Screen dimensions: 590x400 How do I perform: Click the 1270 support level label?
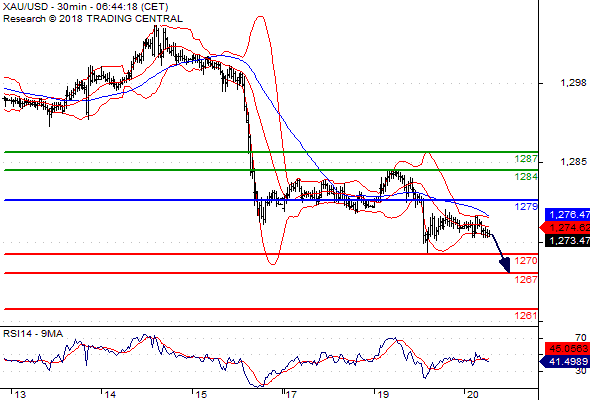526,260
